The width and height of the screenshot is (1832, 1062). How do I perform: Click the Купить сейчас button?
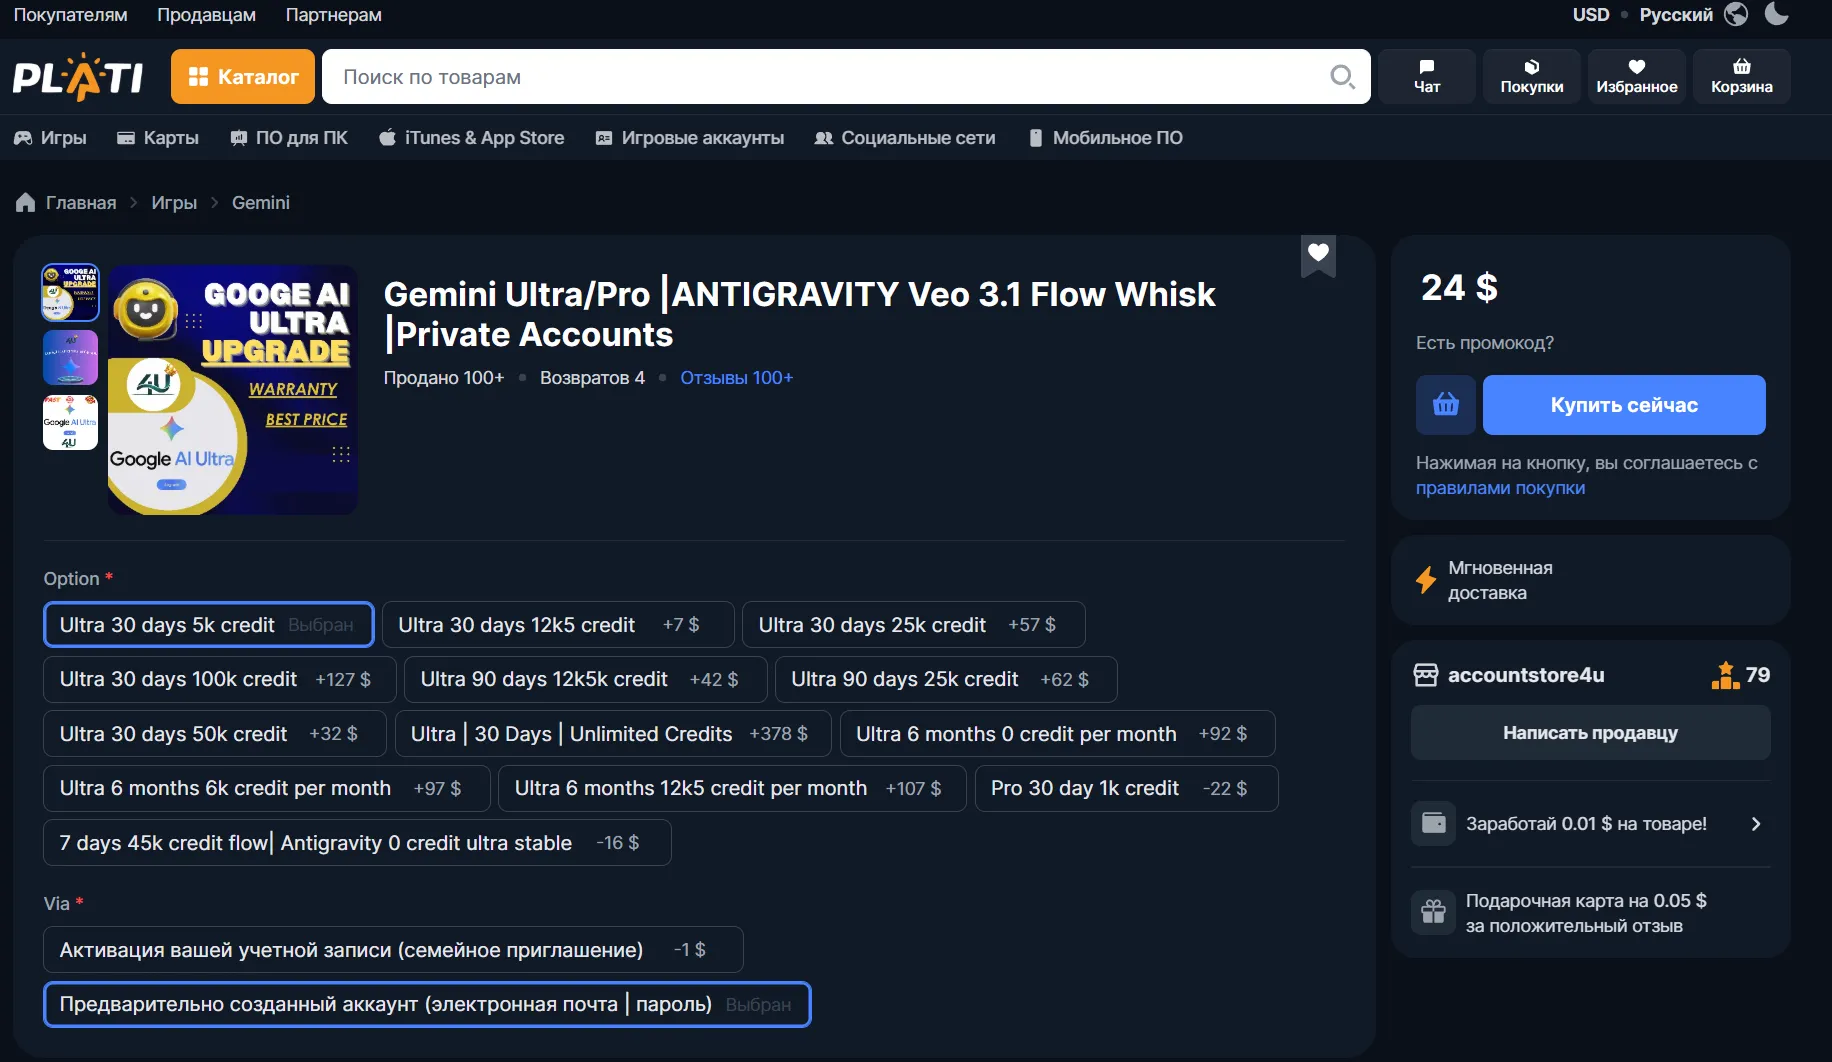pos(1624,405)
